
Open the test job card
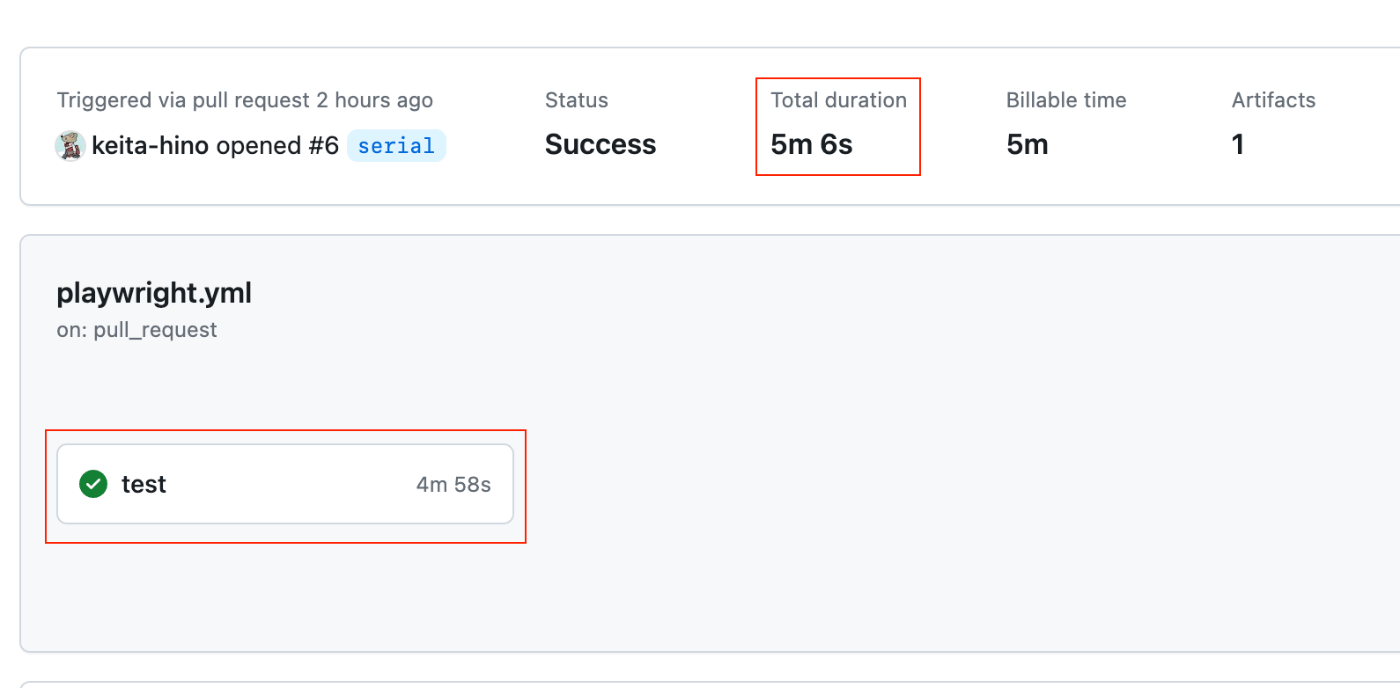[285, 484]
